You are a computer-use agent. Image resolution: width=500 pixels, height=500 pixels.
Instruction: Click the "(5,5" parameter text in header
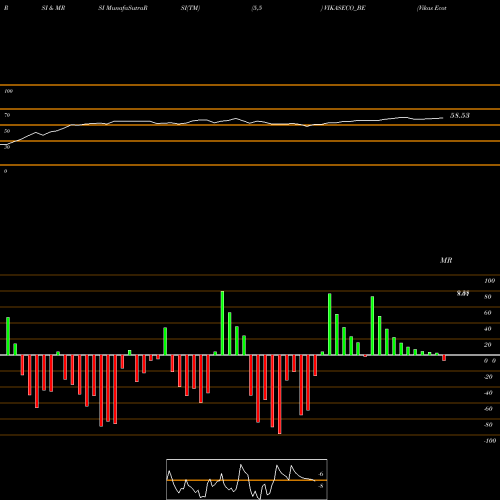point(257,8)
